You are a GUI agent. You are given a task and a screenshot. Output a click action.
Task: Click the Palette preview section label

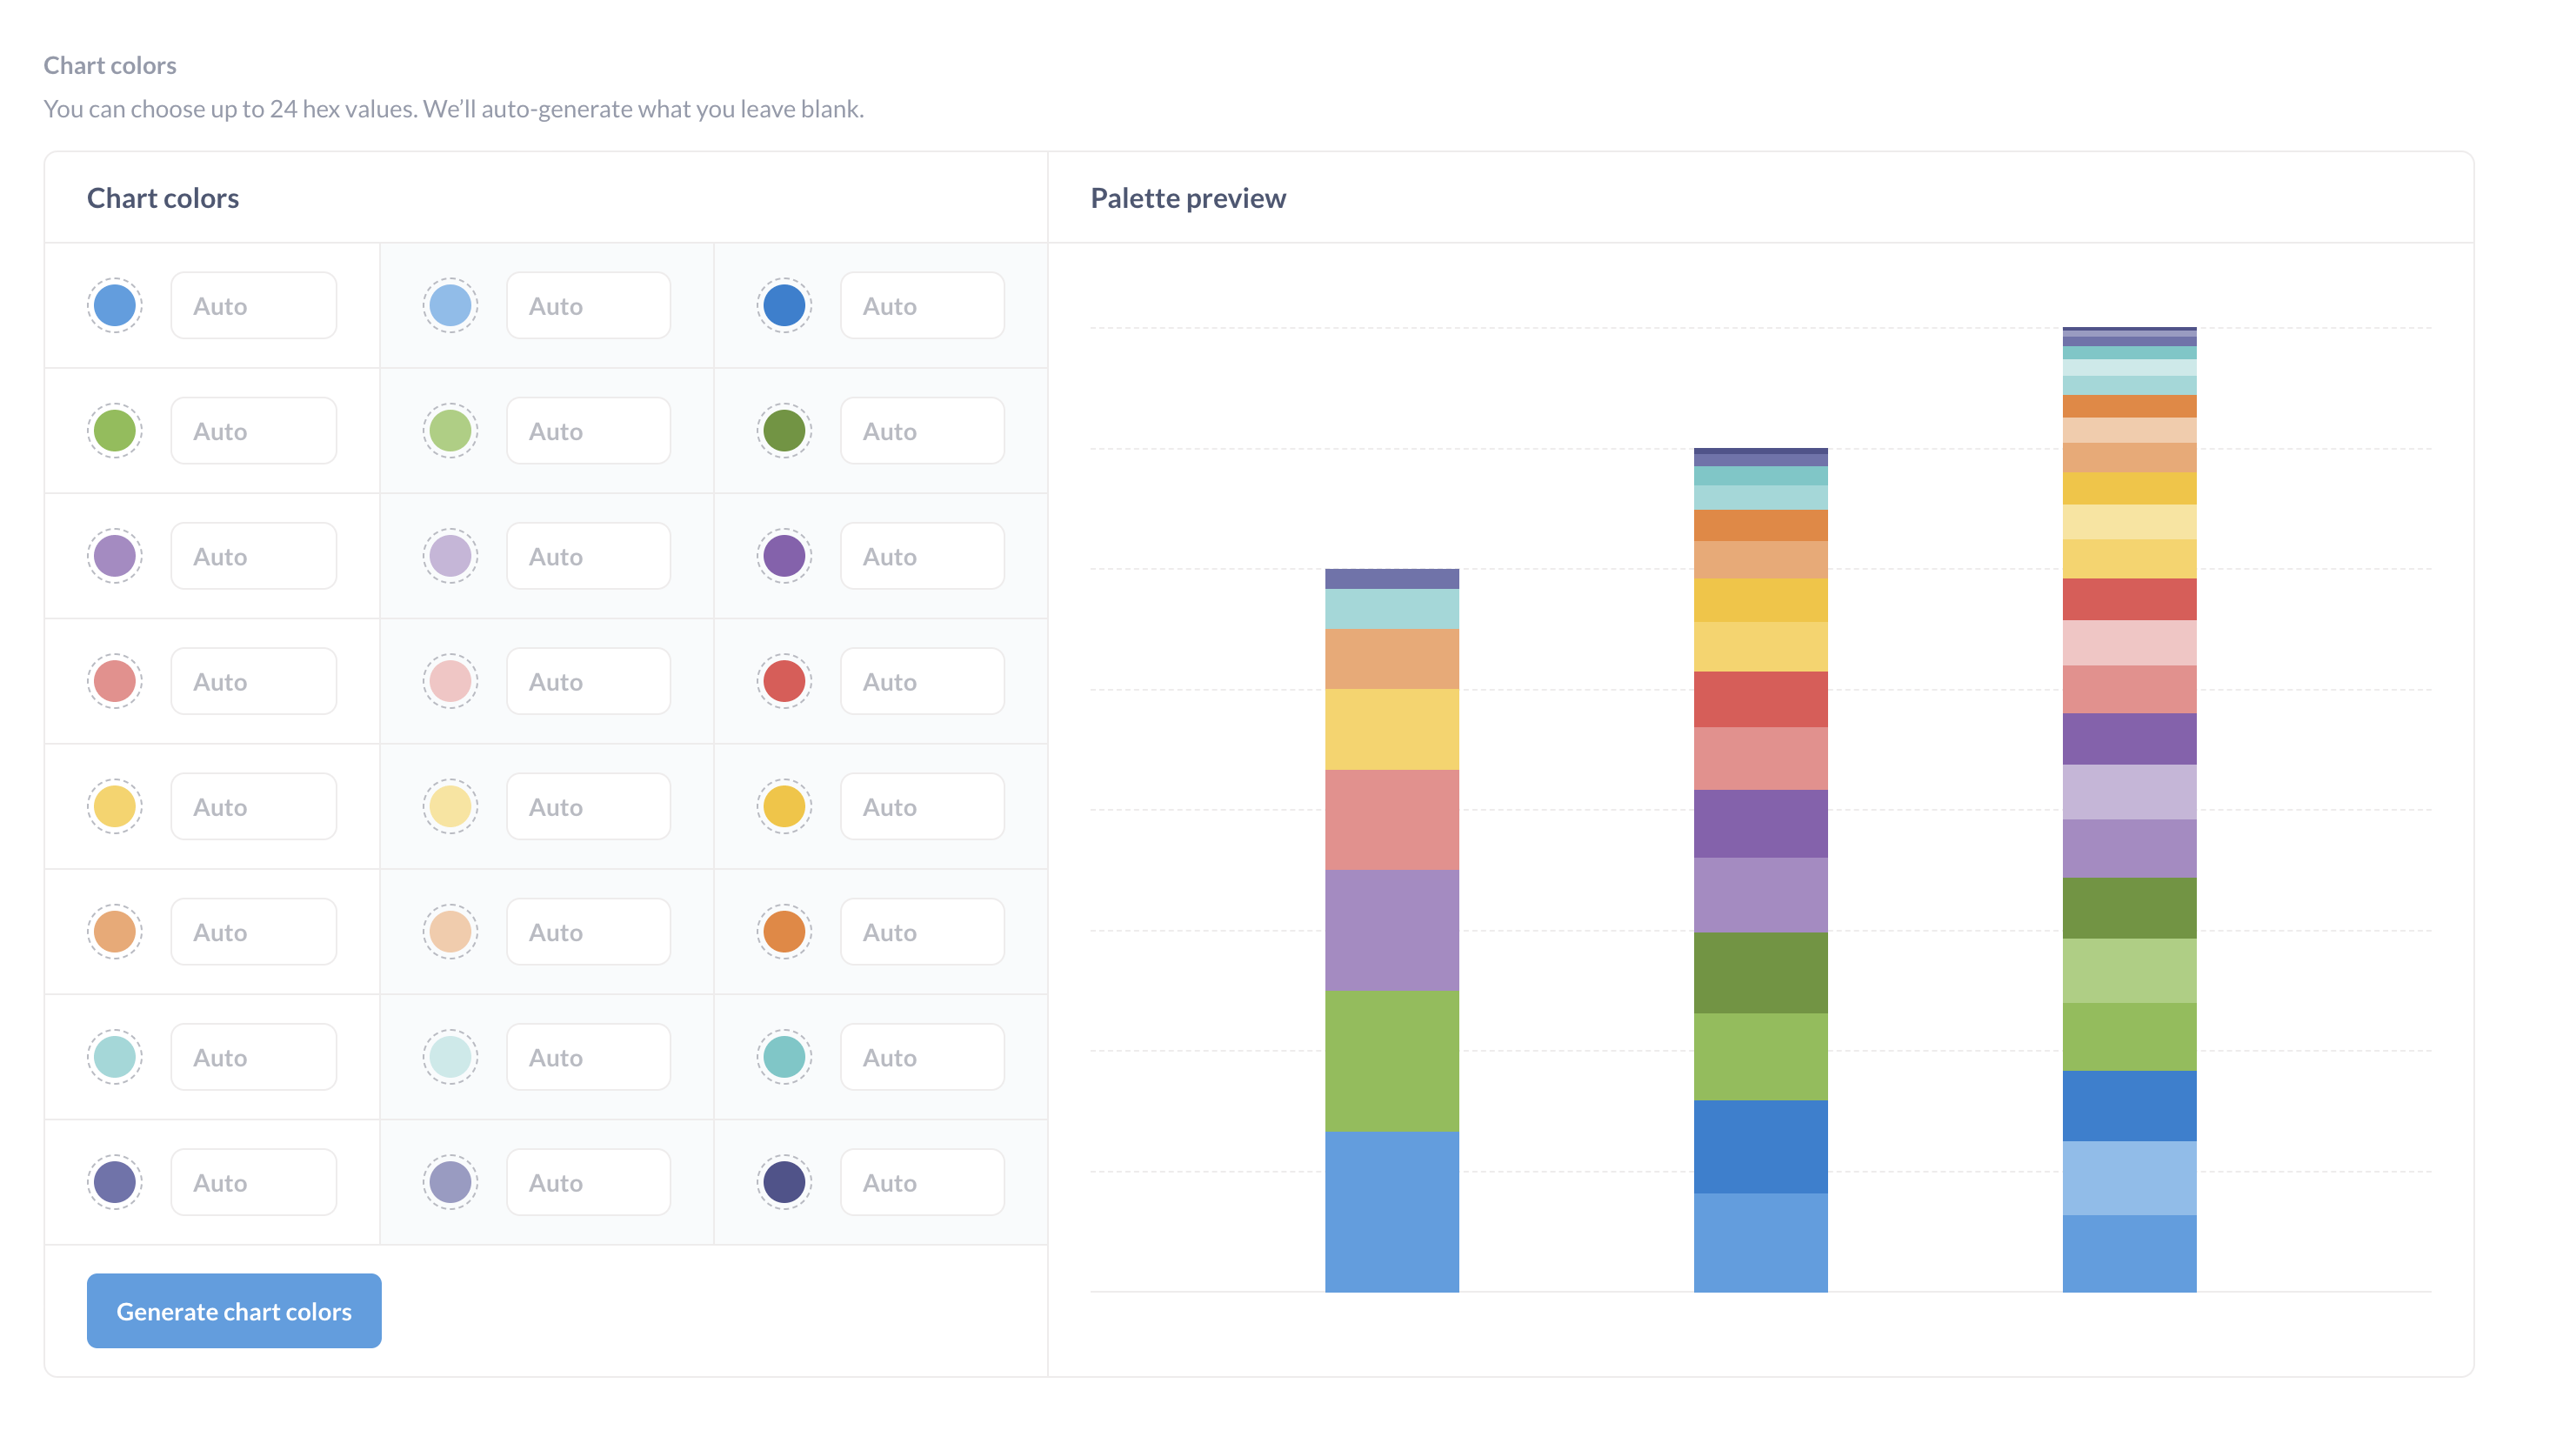pyautogui.click(x=1185, y=198)
